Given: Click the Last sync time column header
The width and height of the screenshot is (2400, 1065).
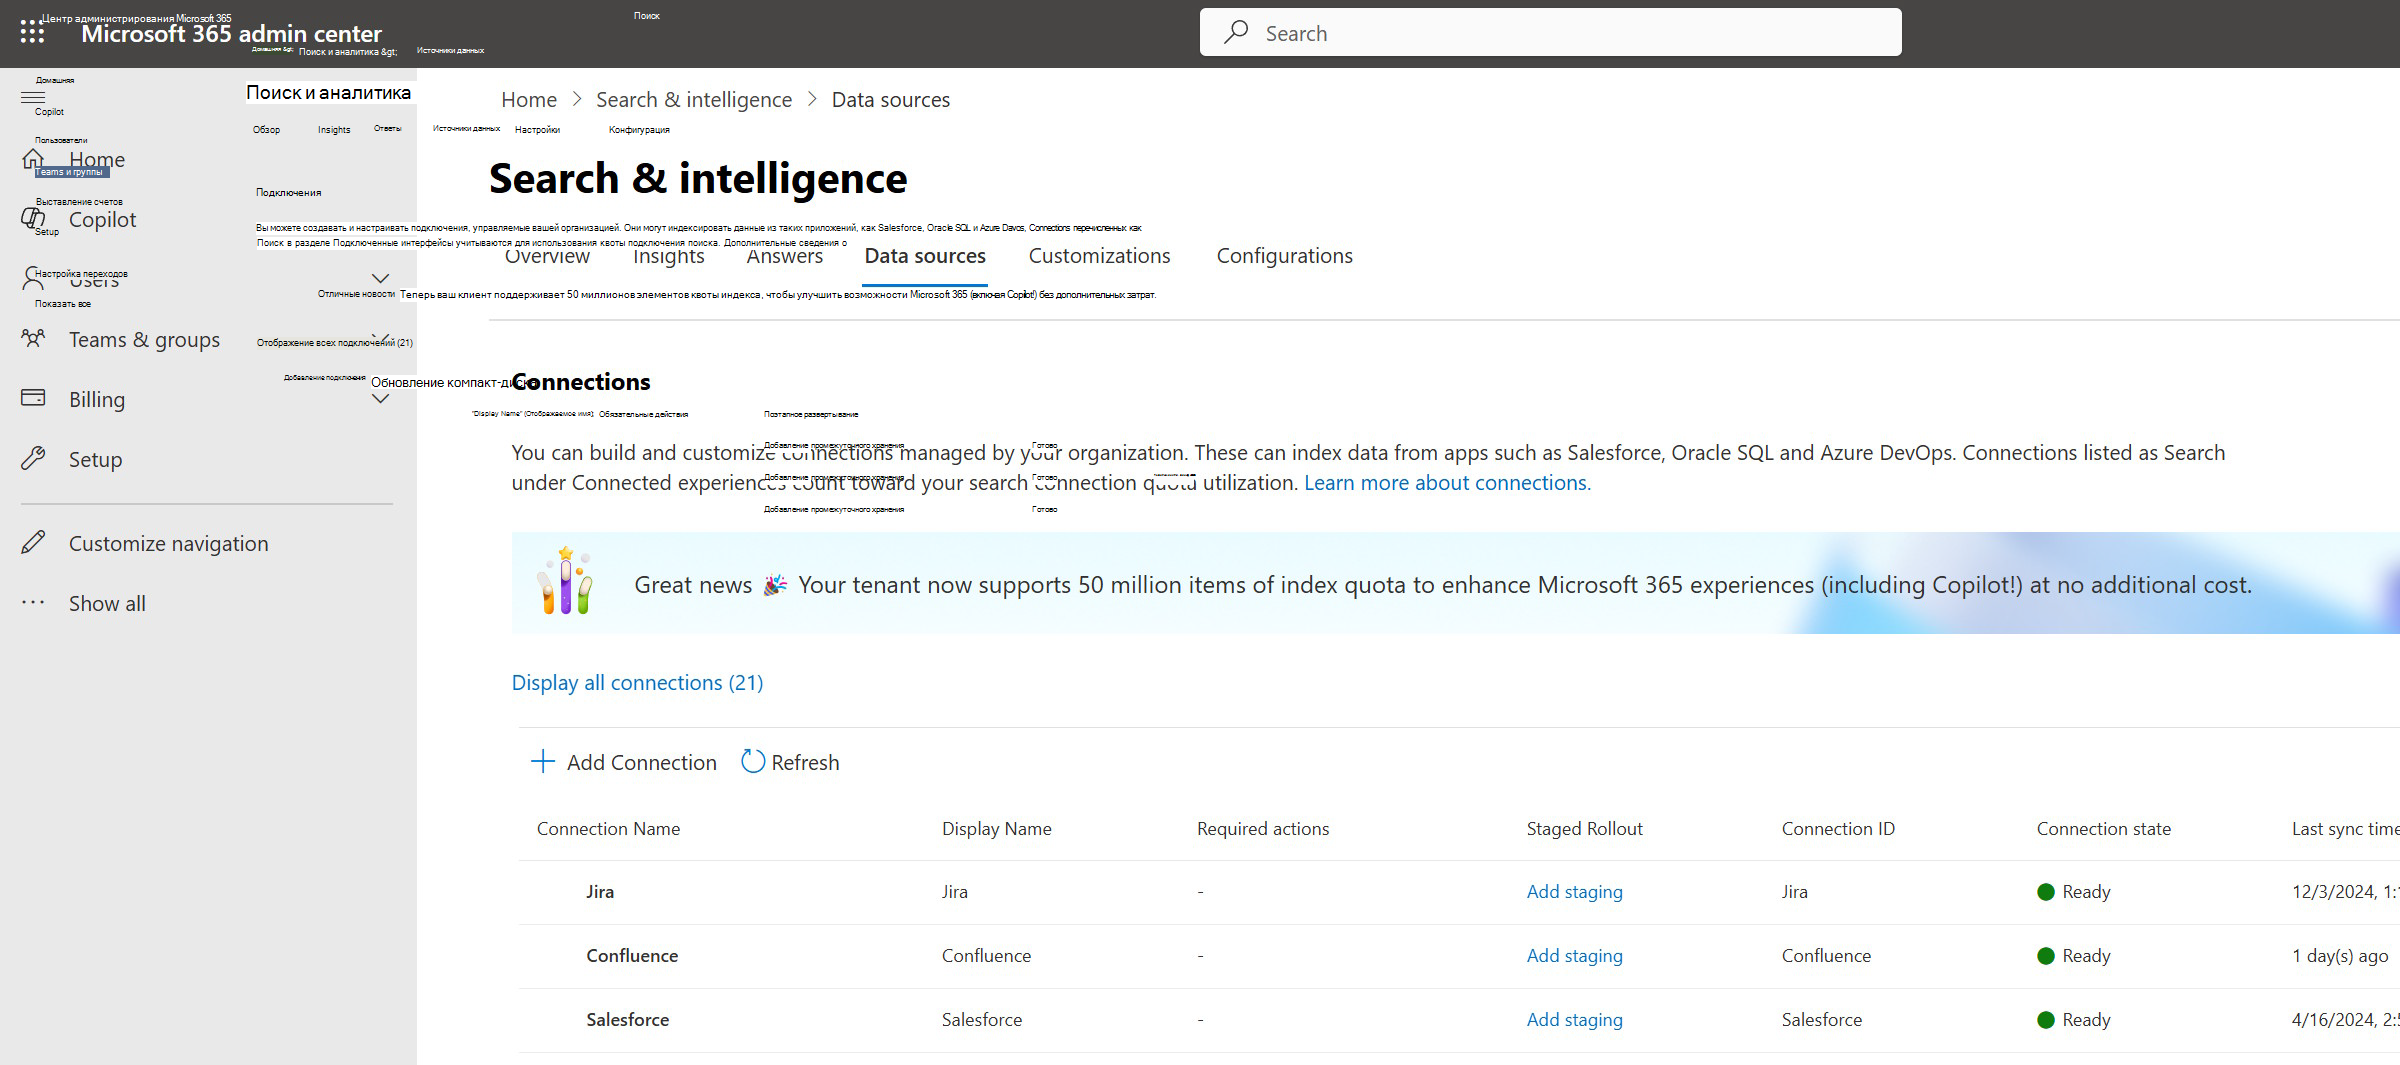Looking at the screenshot, I should click(2345, 829).
